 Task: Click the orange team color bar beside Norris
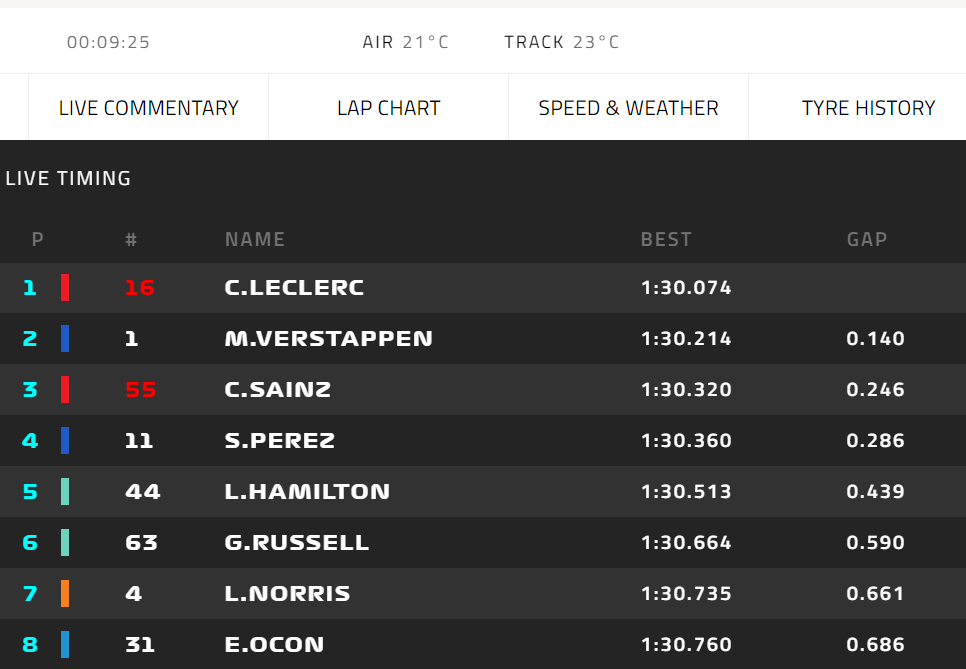(65, 594)
